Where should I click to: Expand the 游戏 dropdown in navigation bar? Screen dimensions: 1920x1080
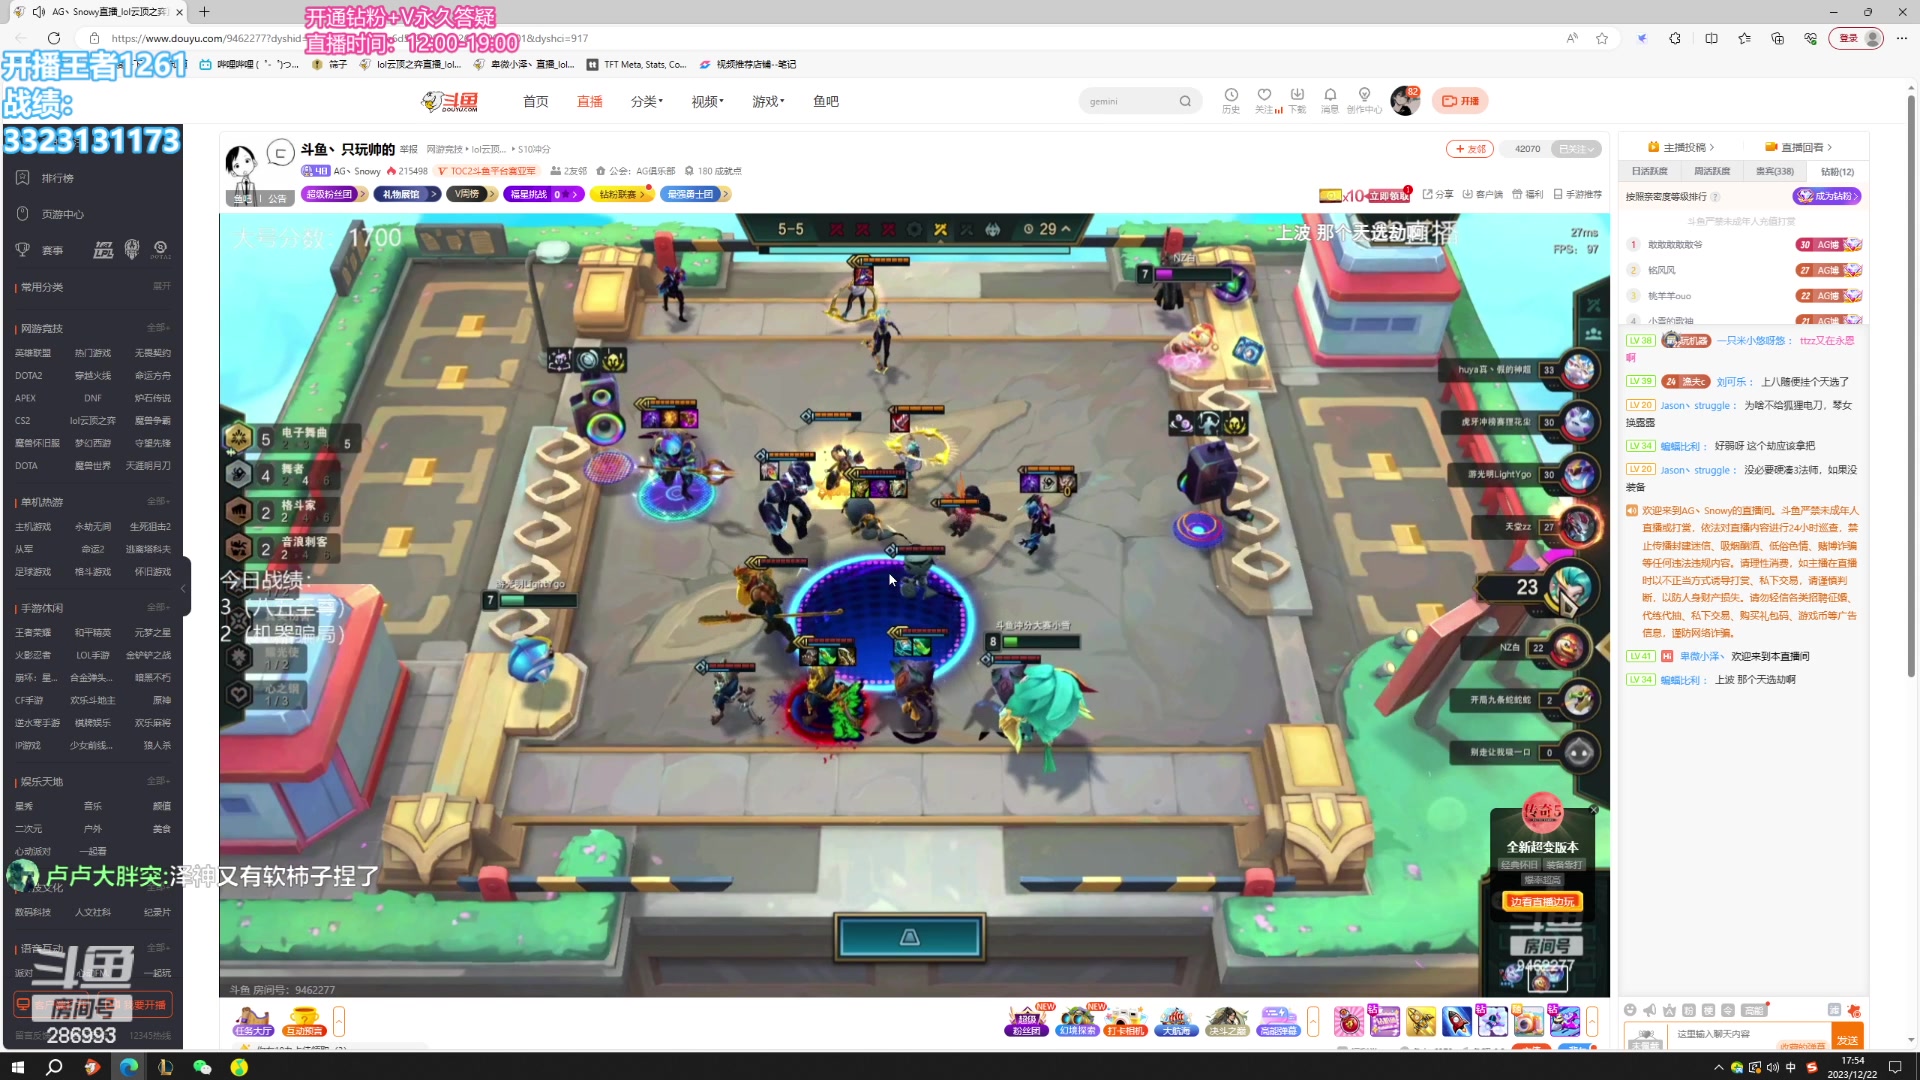(767, 101)
